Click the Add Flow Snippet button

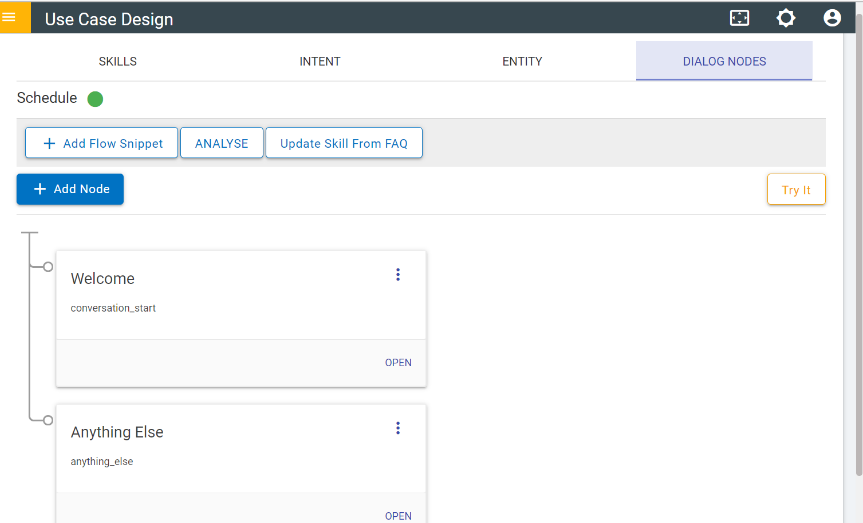[x=101, y=143]
